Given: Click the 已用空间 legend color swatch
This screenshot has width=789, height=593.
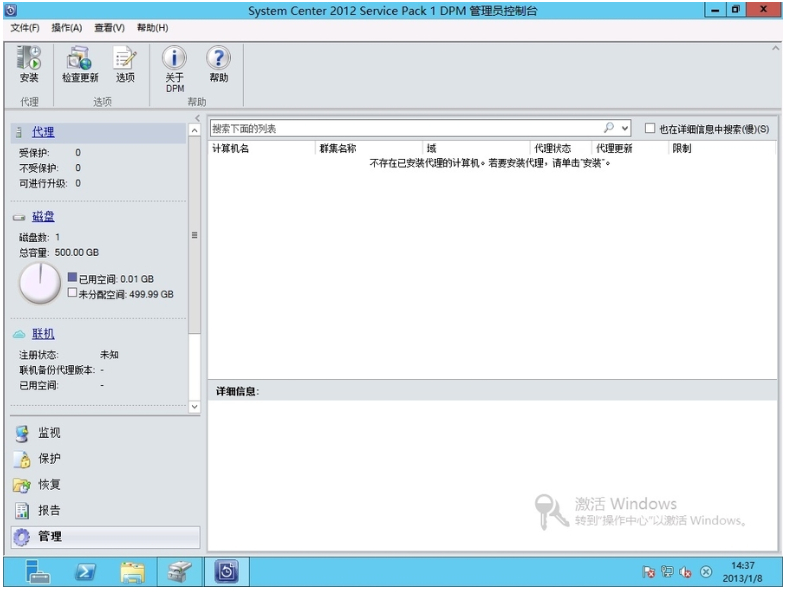Looking at the screenshot, I should 72,277.
